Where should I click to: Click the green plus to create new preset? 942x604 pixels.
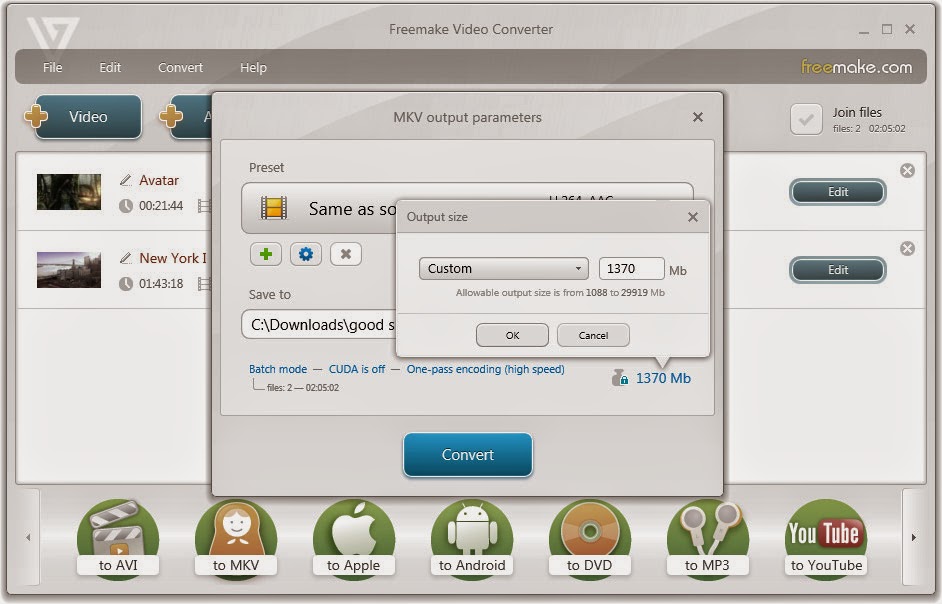[x=265, y=254]
